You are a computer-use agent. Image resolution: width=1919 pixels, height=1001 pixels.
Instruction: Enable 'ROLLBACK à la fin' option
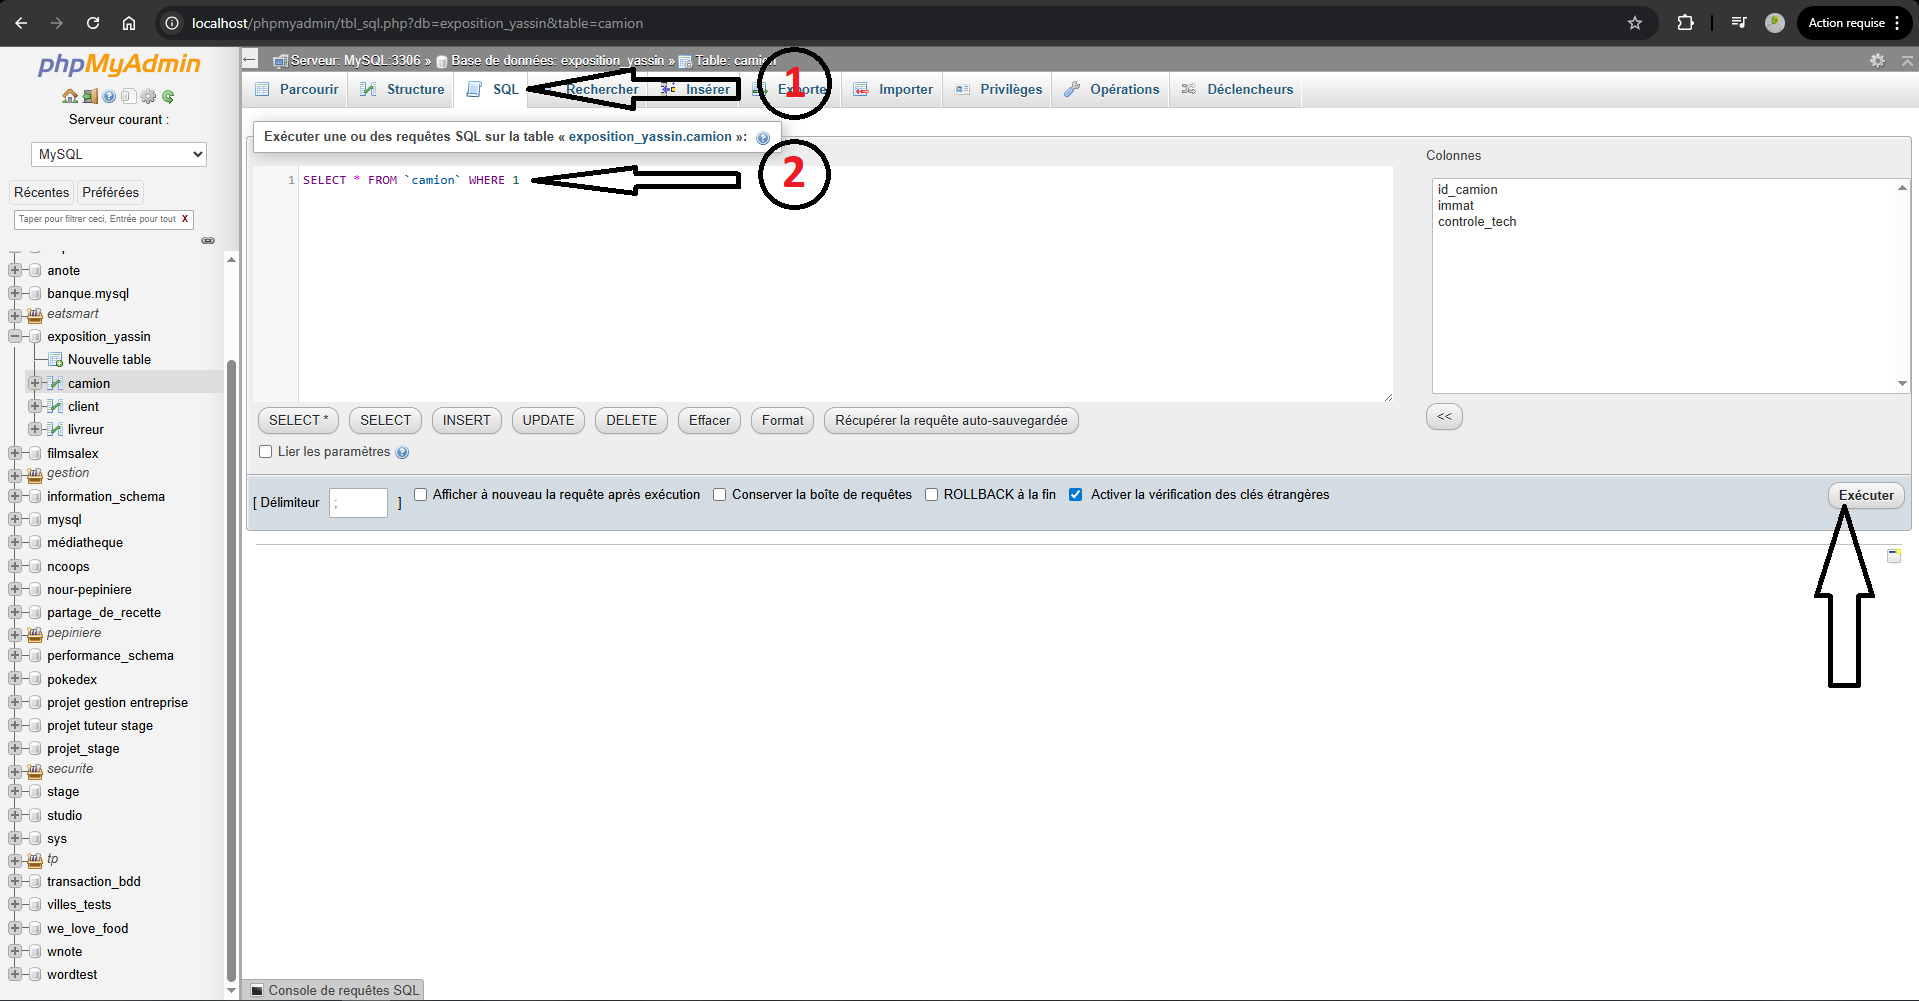click(x=931, y=494)
